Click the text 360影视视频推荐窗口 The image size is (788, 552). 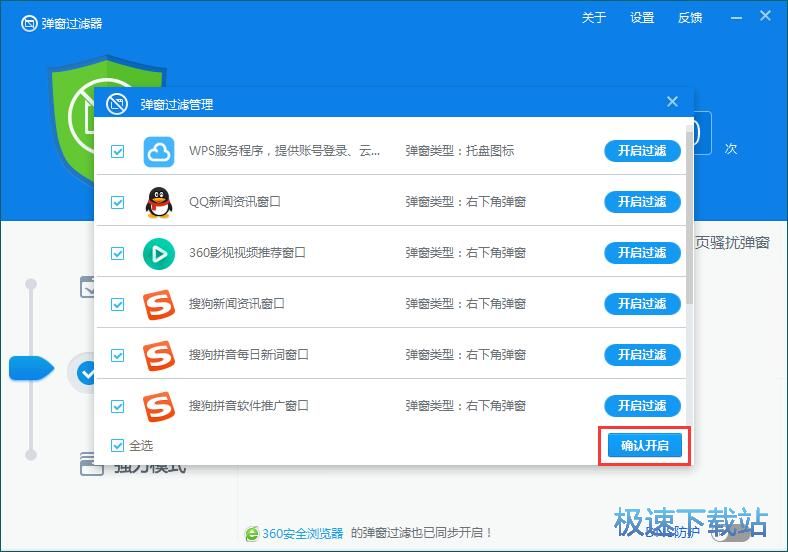[x=247, y=252]
